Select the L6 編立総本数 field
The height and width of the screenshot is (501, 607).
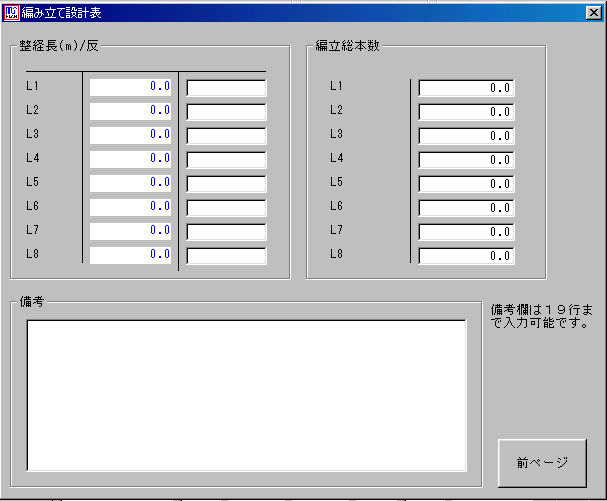tap(466, 207)
